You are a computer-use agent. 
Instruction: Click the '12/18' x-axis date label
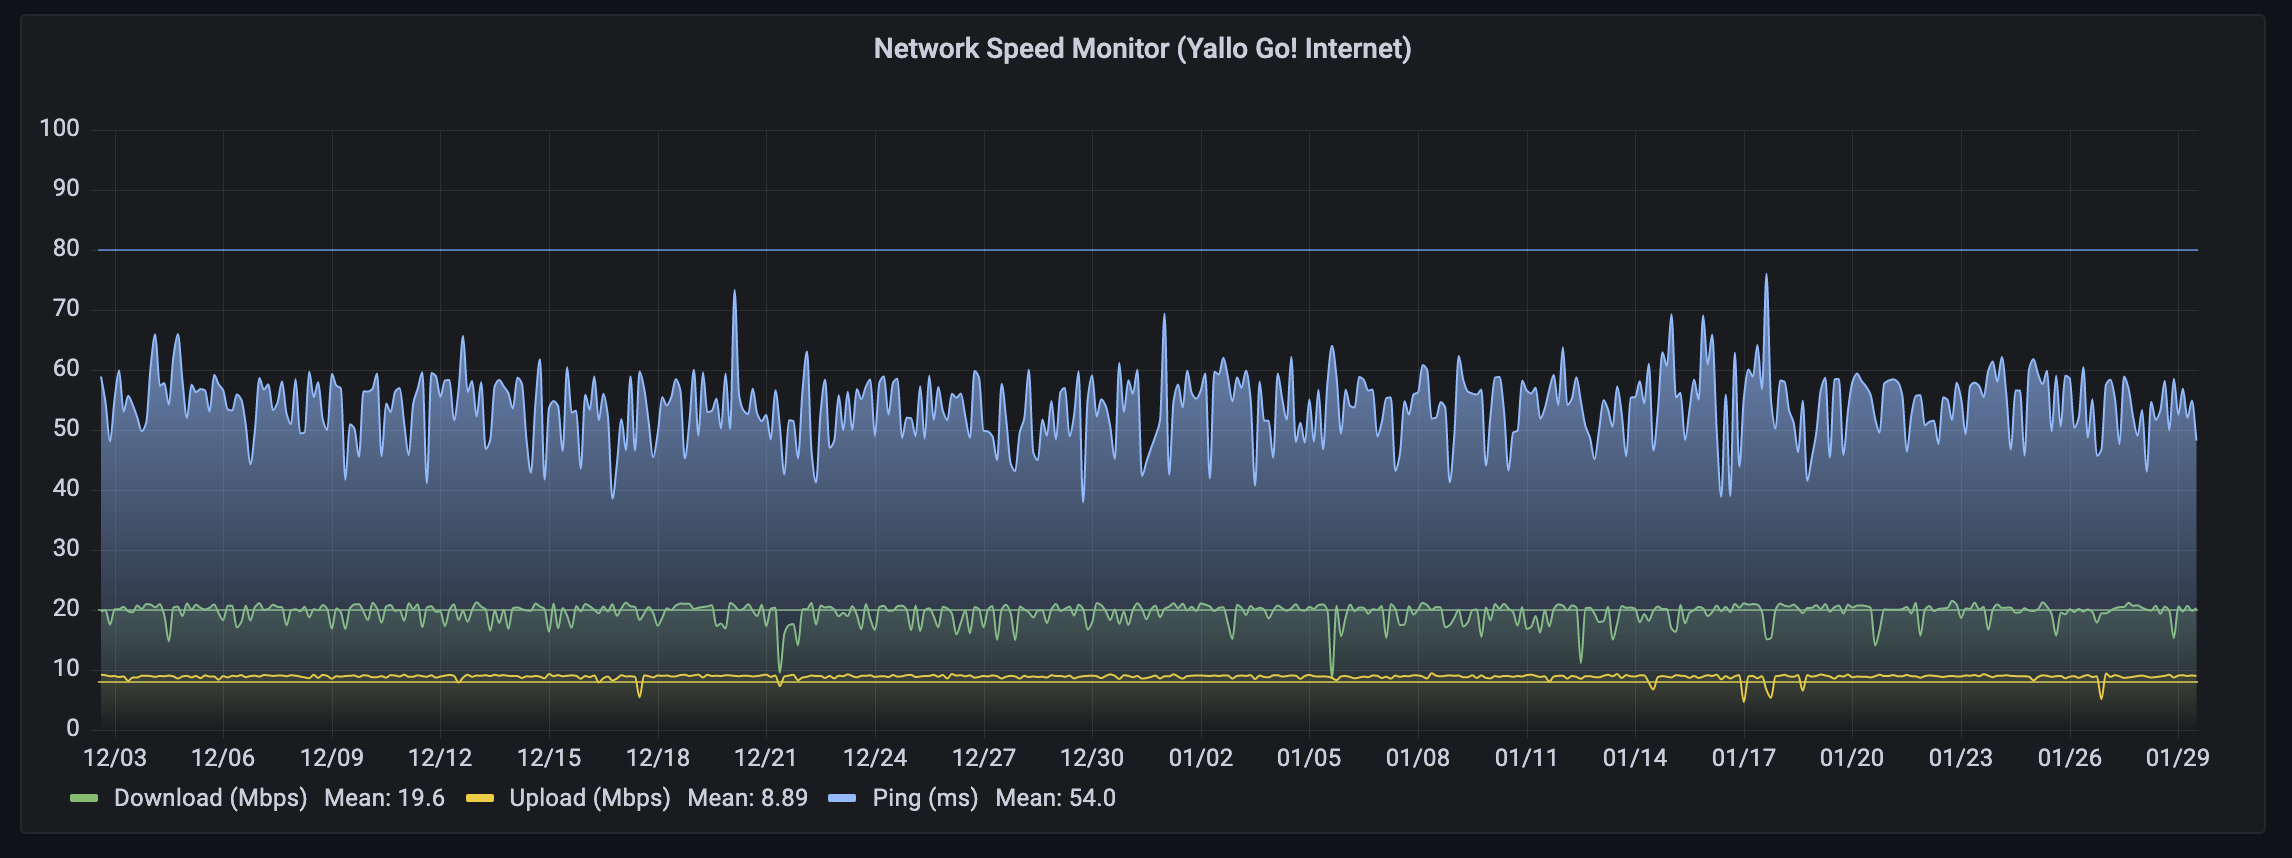tap(658, 758)
